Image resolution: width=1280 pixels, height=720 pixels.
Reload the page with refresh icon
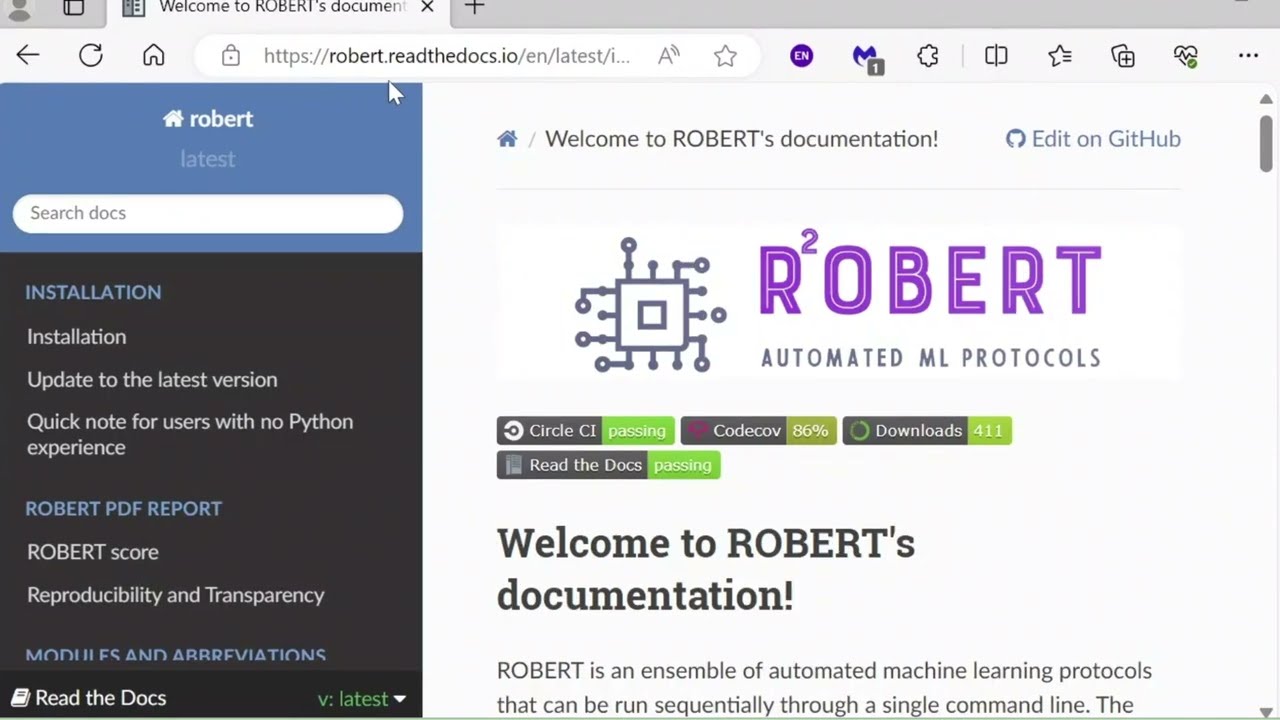[91, 56]
